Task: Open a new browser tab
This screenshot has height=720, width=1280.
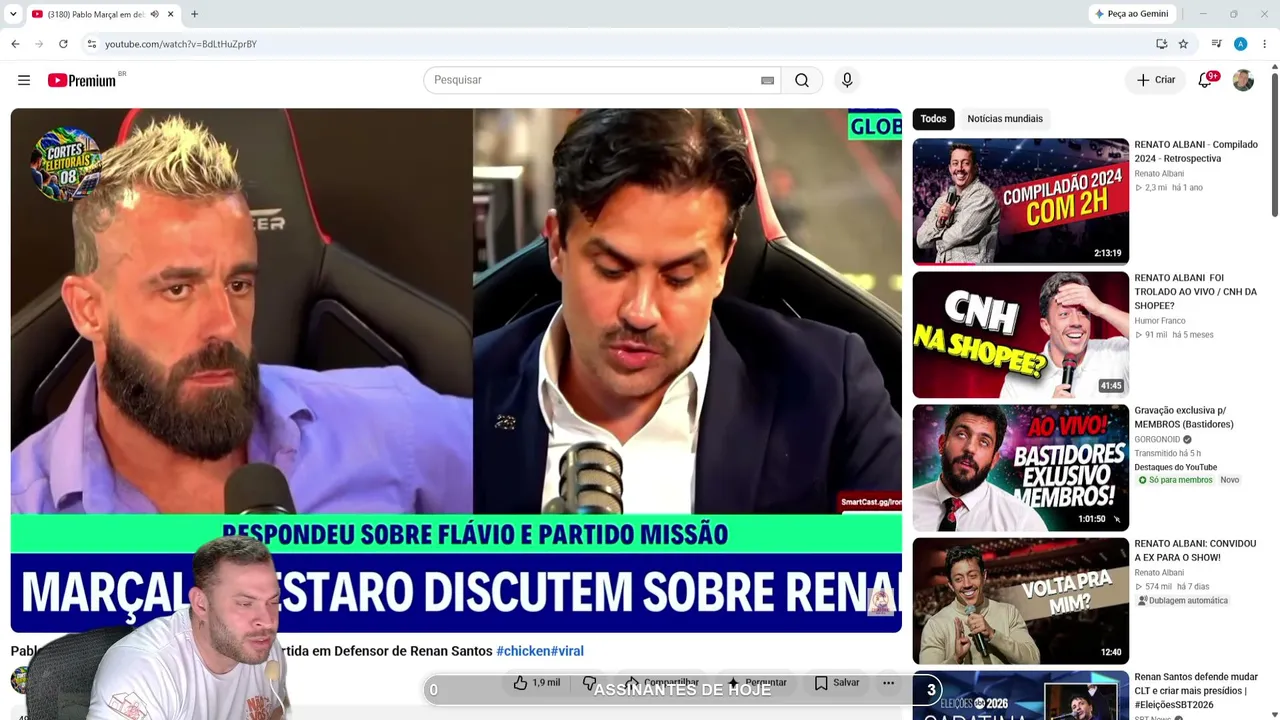Action: pyautogui.click(x=194, y=14)
